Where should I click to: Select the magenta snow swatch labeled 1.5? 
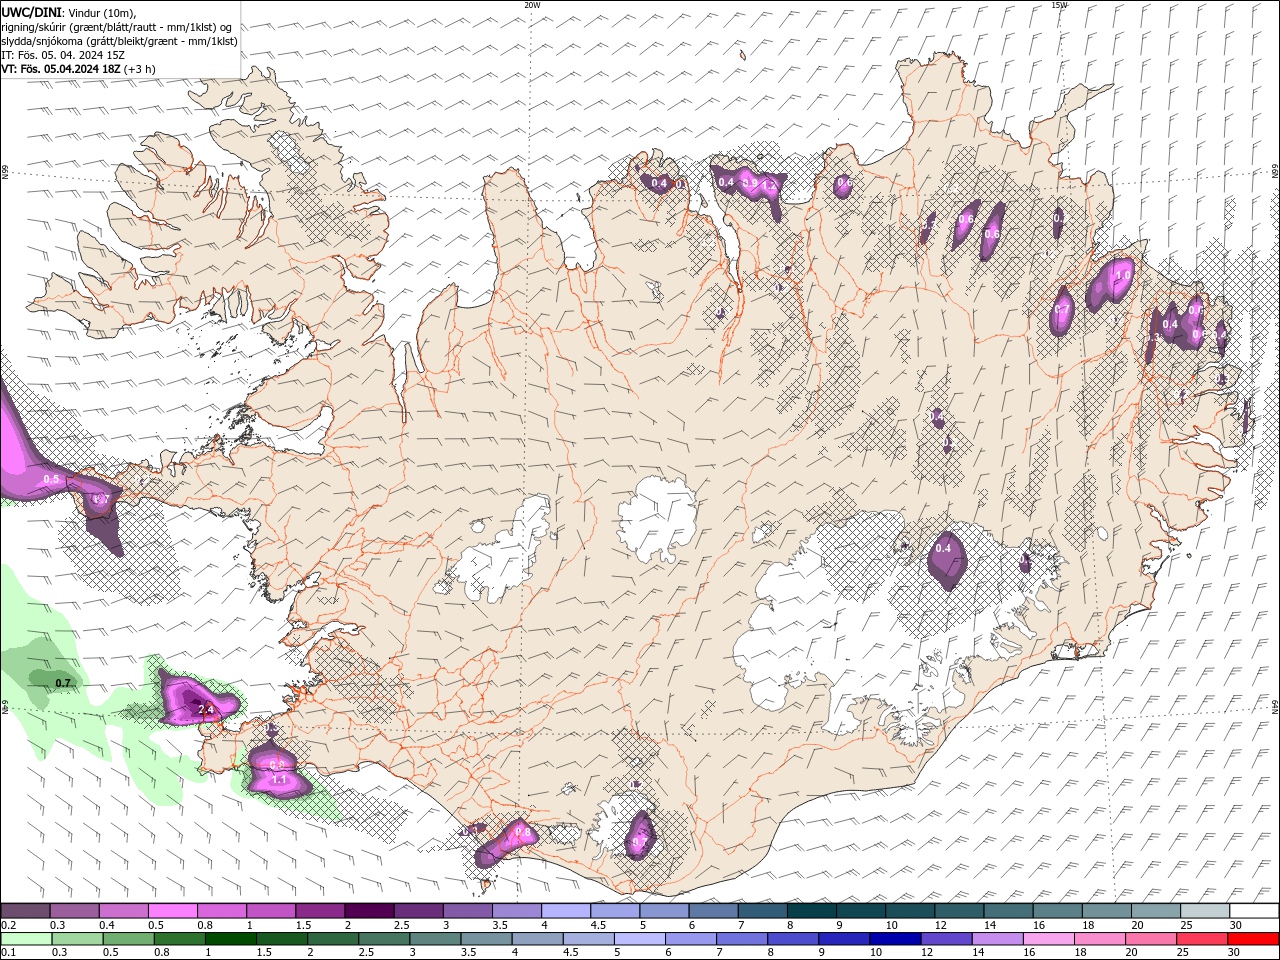coord(319,911)
